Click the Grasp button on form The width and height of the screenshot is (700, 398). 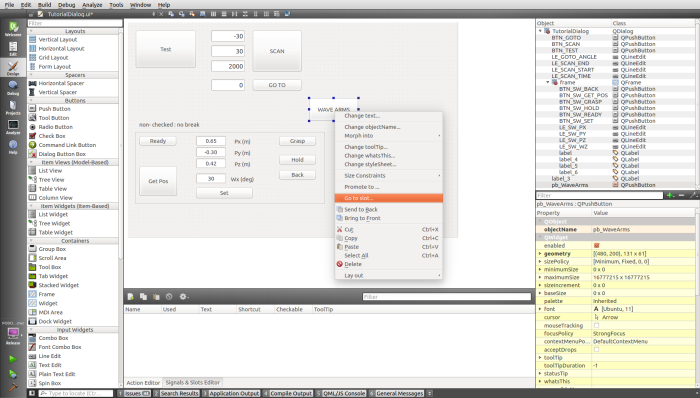(297, 141)
